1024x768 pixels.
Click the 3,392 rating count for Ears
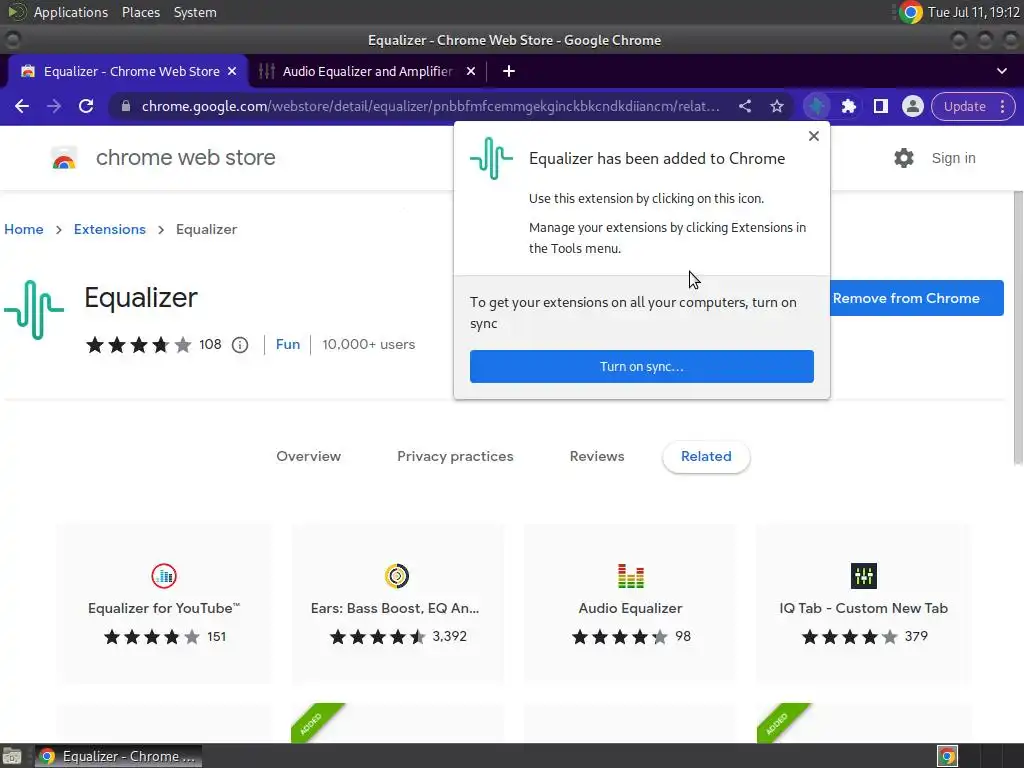(449, 637)
